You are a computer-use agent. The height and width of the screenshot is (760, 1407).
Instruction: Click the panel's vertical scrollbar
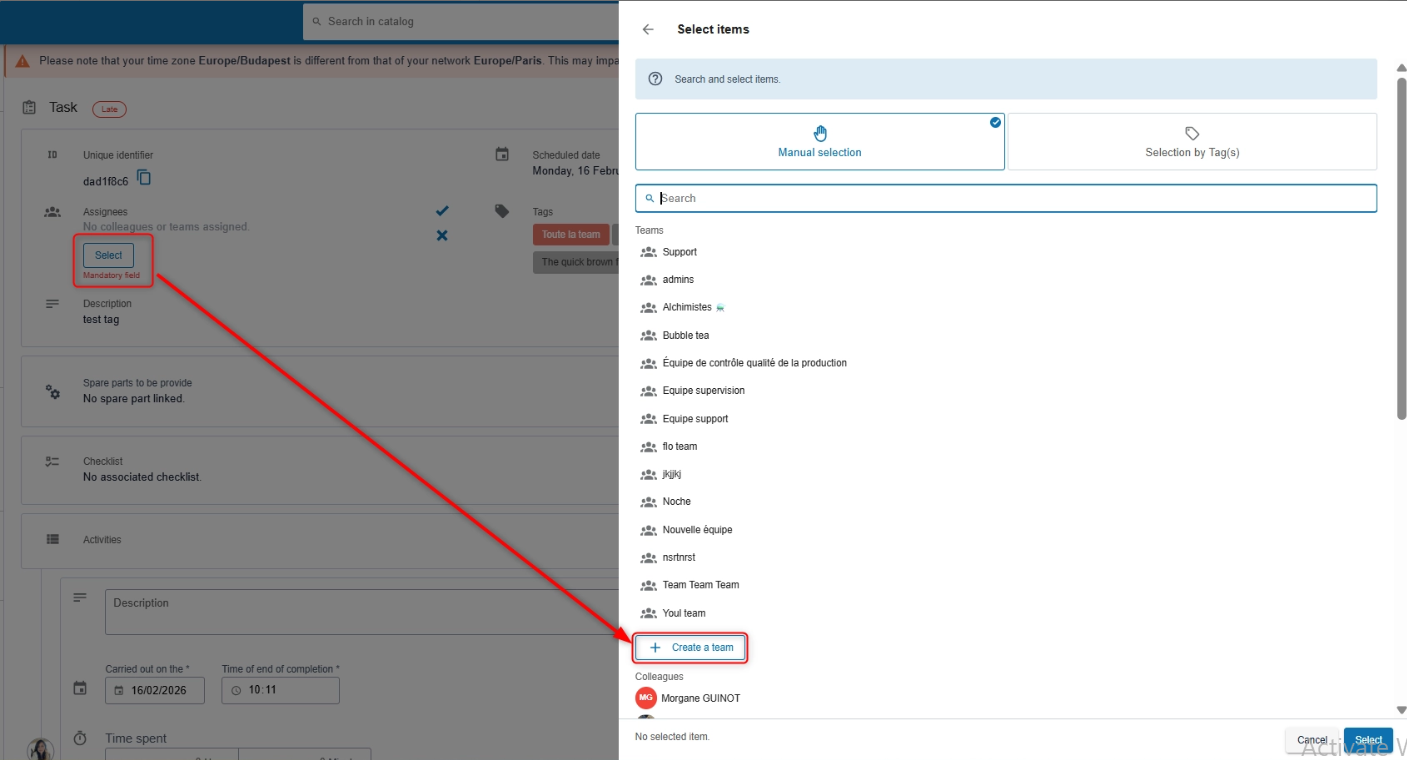click(x=1400, y=250)
